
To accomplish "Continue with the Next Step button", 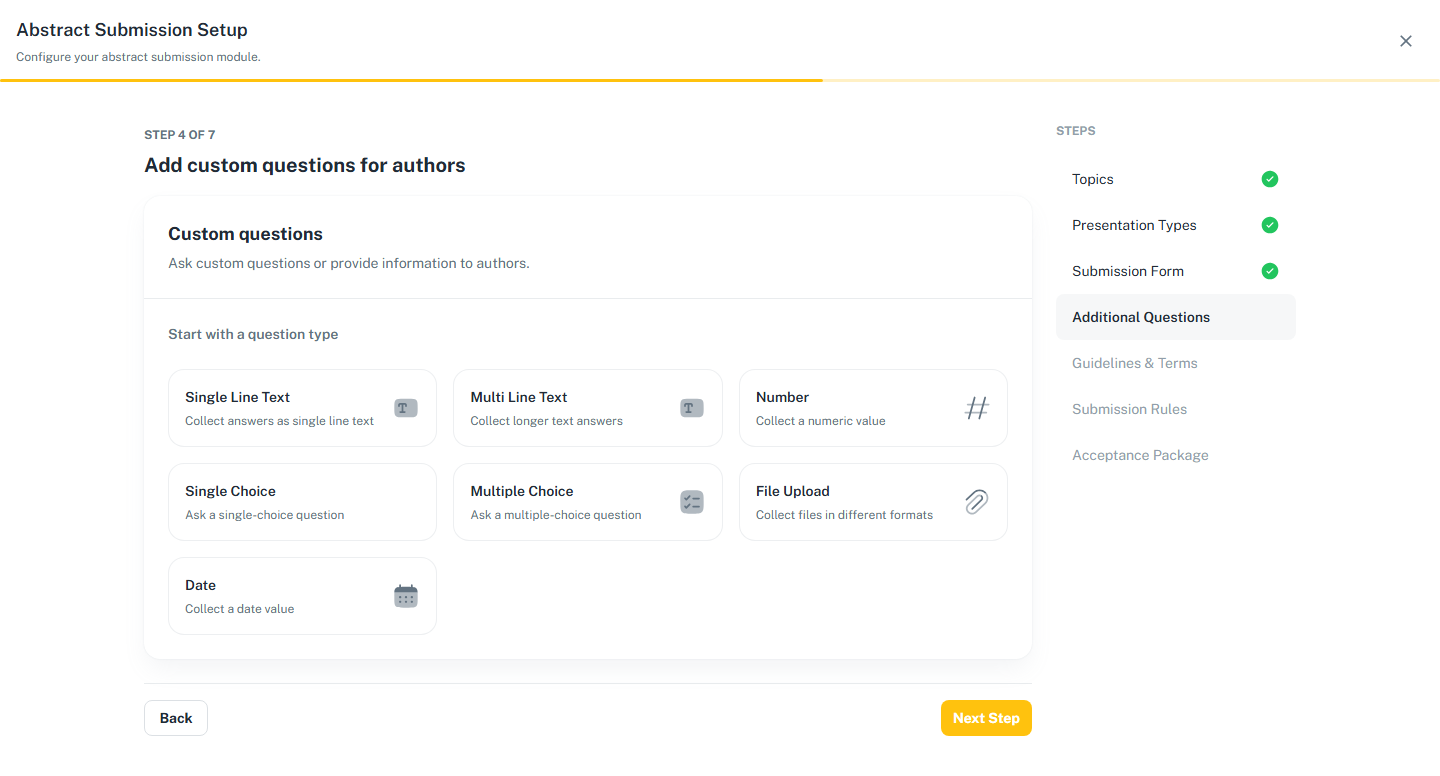I will coord(986,718).
